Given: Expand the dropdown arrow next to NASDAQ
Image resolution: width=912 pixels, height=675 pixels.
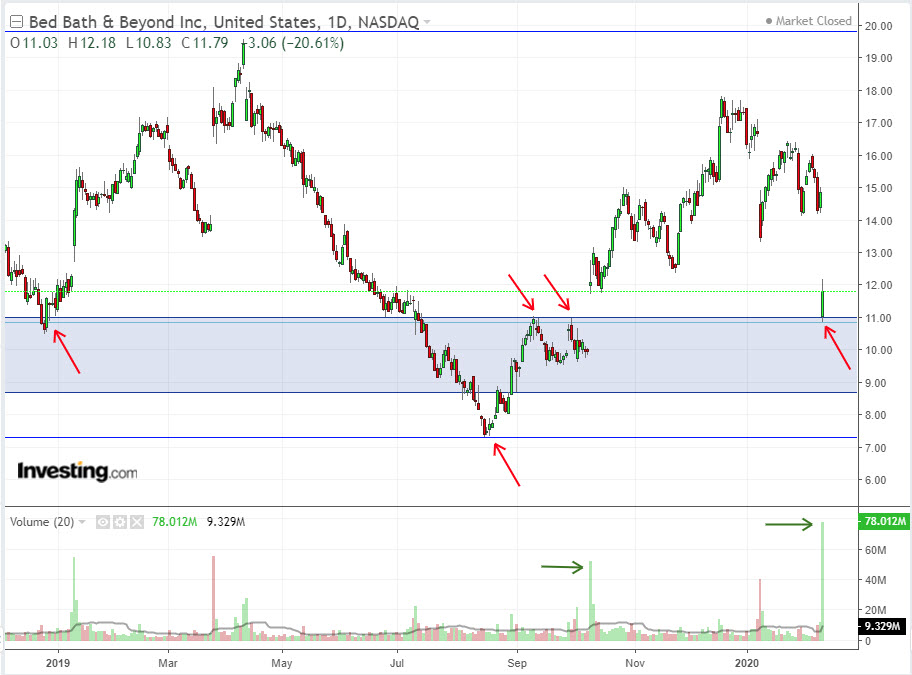Looking at the screenshot, I should (x=427, y=22).
